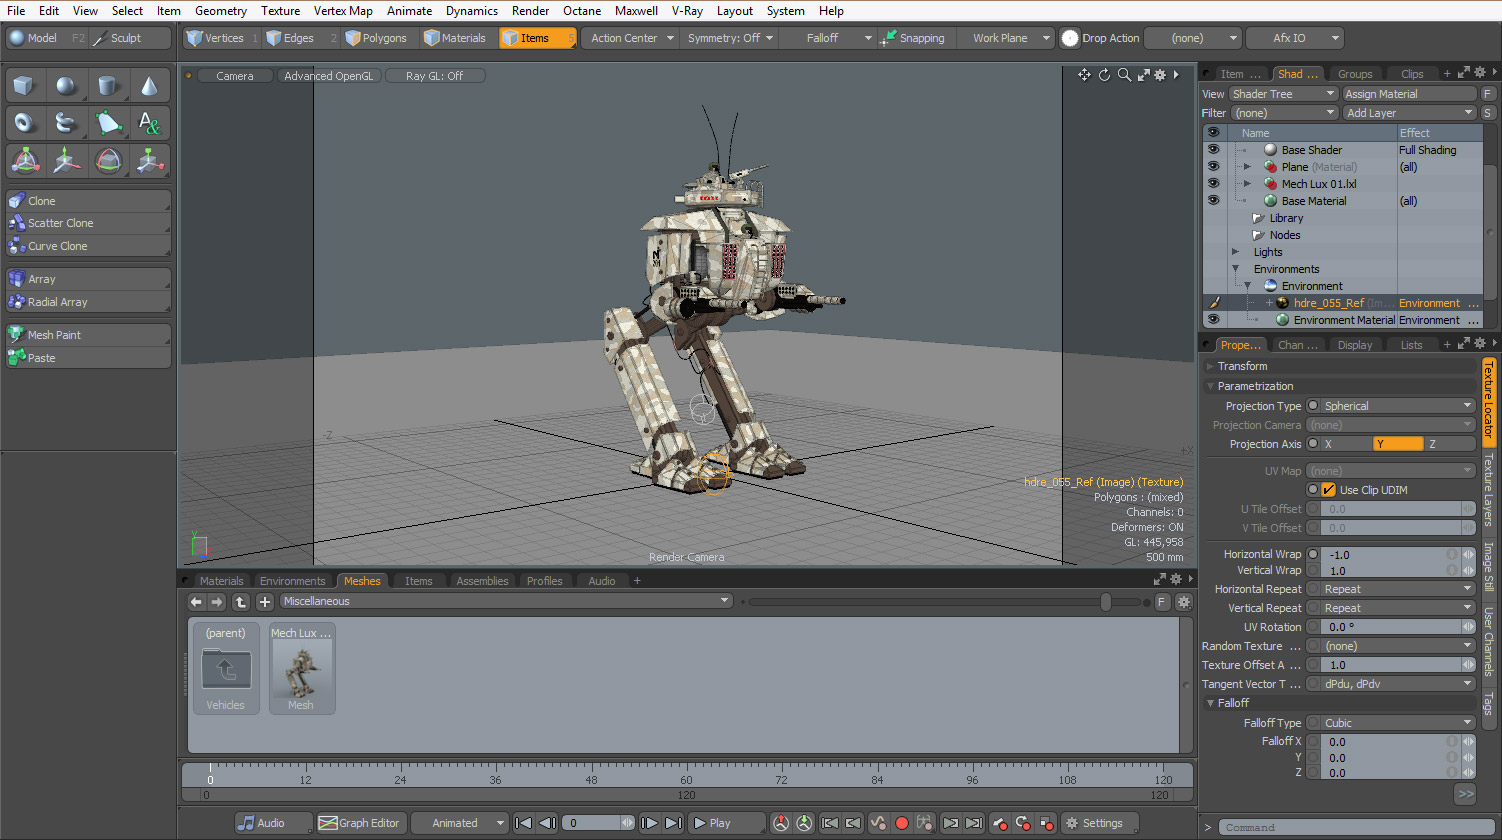The height and width of the screenshot is (840, 1502).
Task: Expand the Lights tree group
Action: pyautogui.click(x=1236, y=252)
